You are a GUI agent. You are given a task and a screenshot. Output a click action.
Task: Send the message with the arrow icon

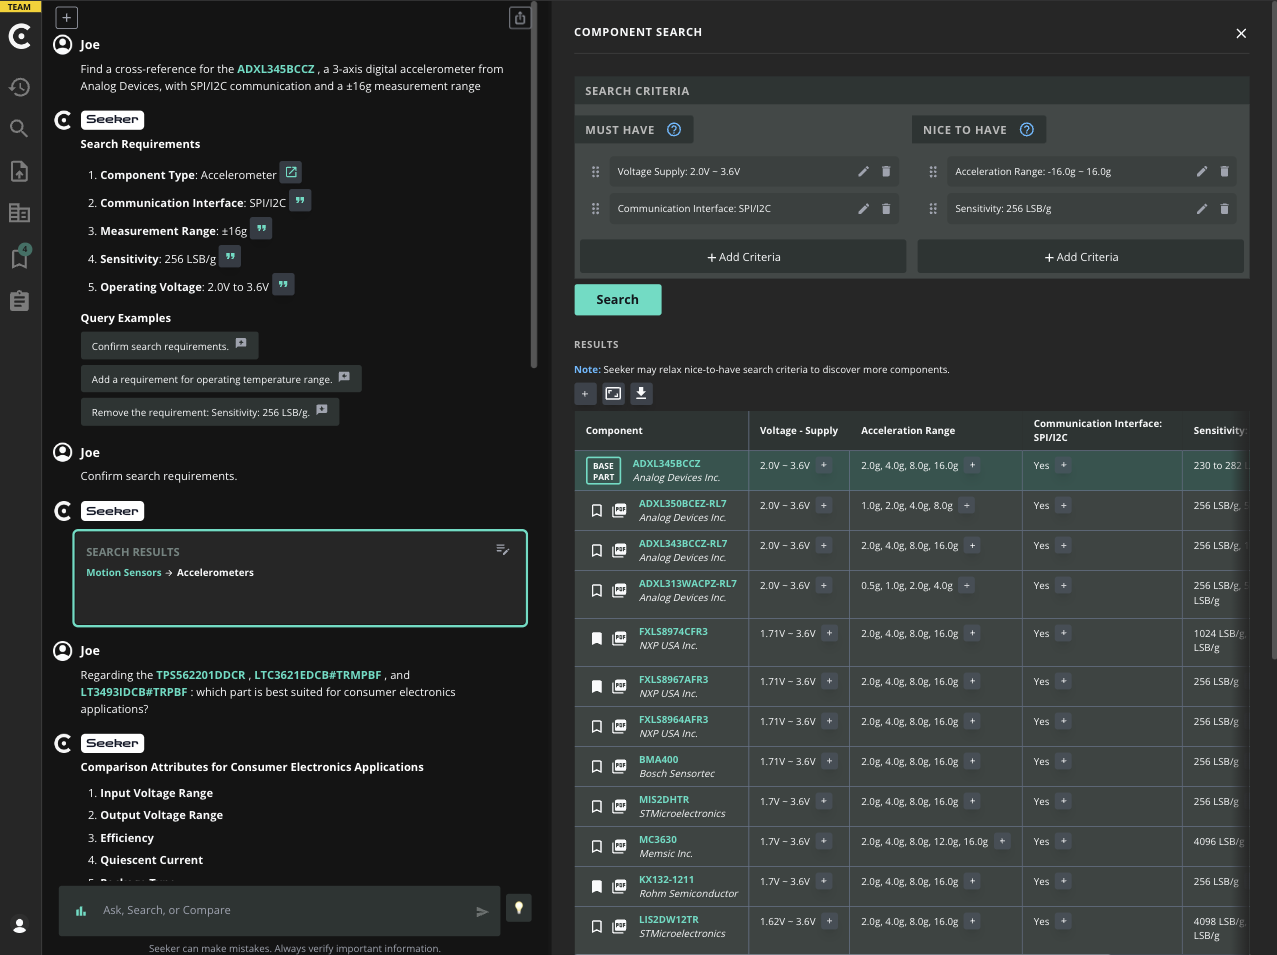pos(482,911)
